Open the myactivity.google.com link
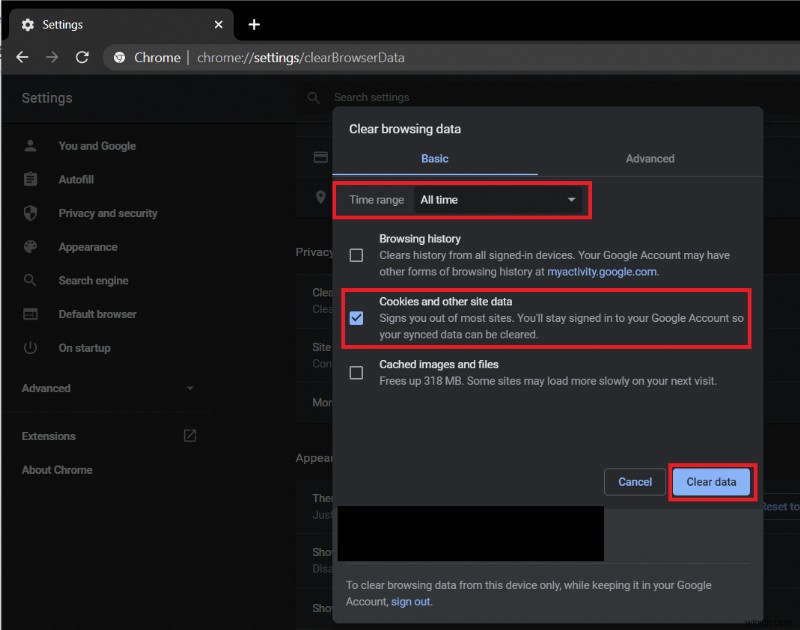 click(602, 272)
